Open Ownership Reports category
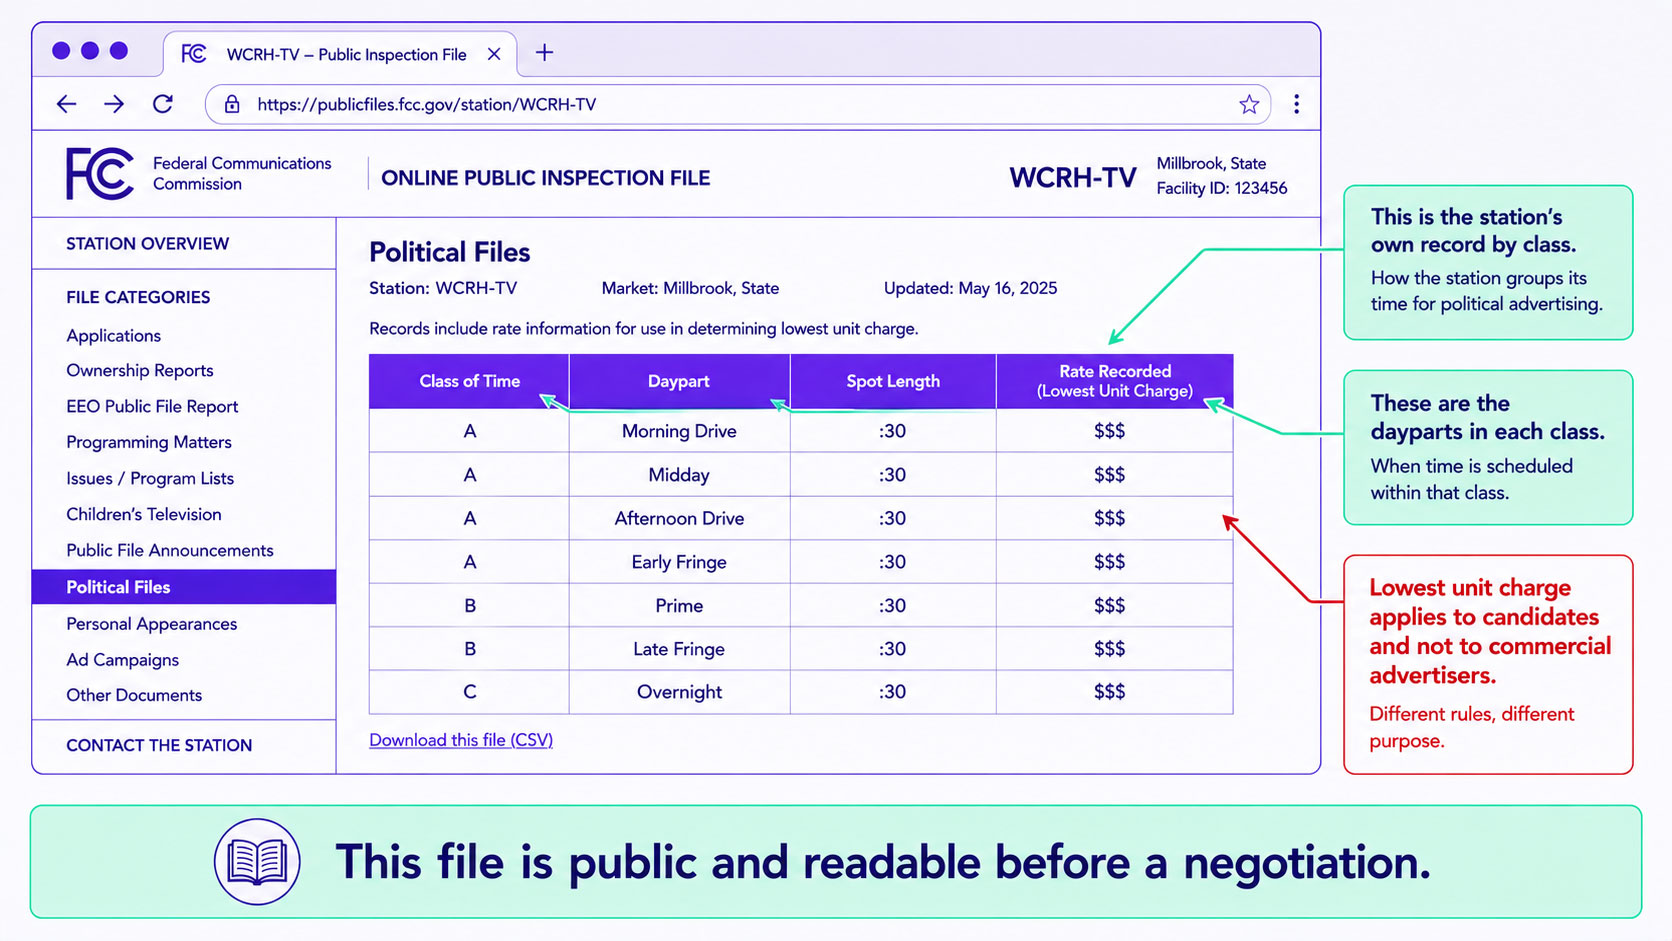 coord(140,371)
